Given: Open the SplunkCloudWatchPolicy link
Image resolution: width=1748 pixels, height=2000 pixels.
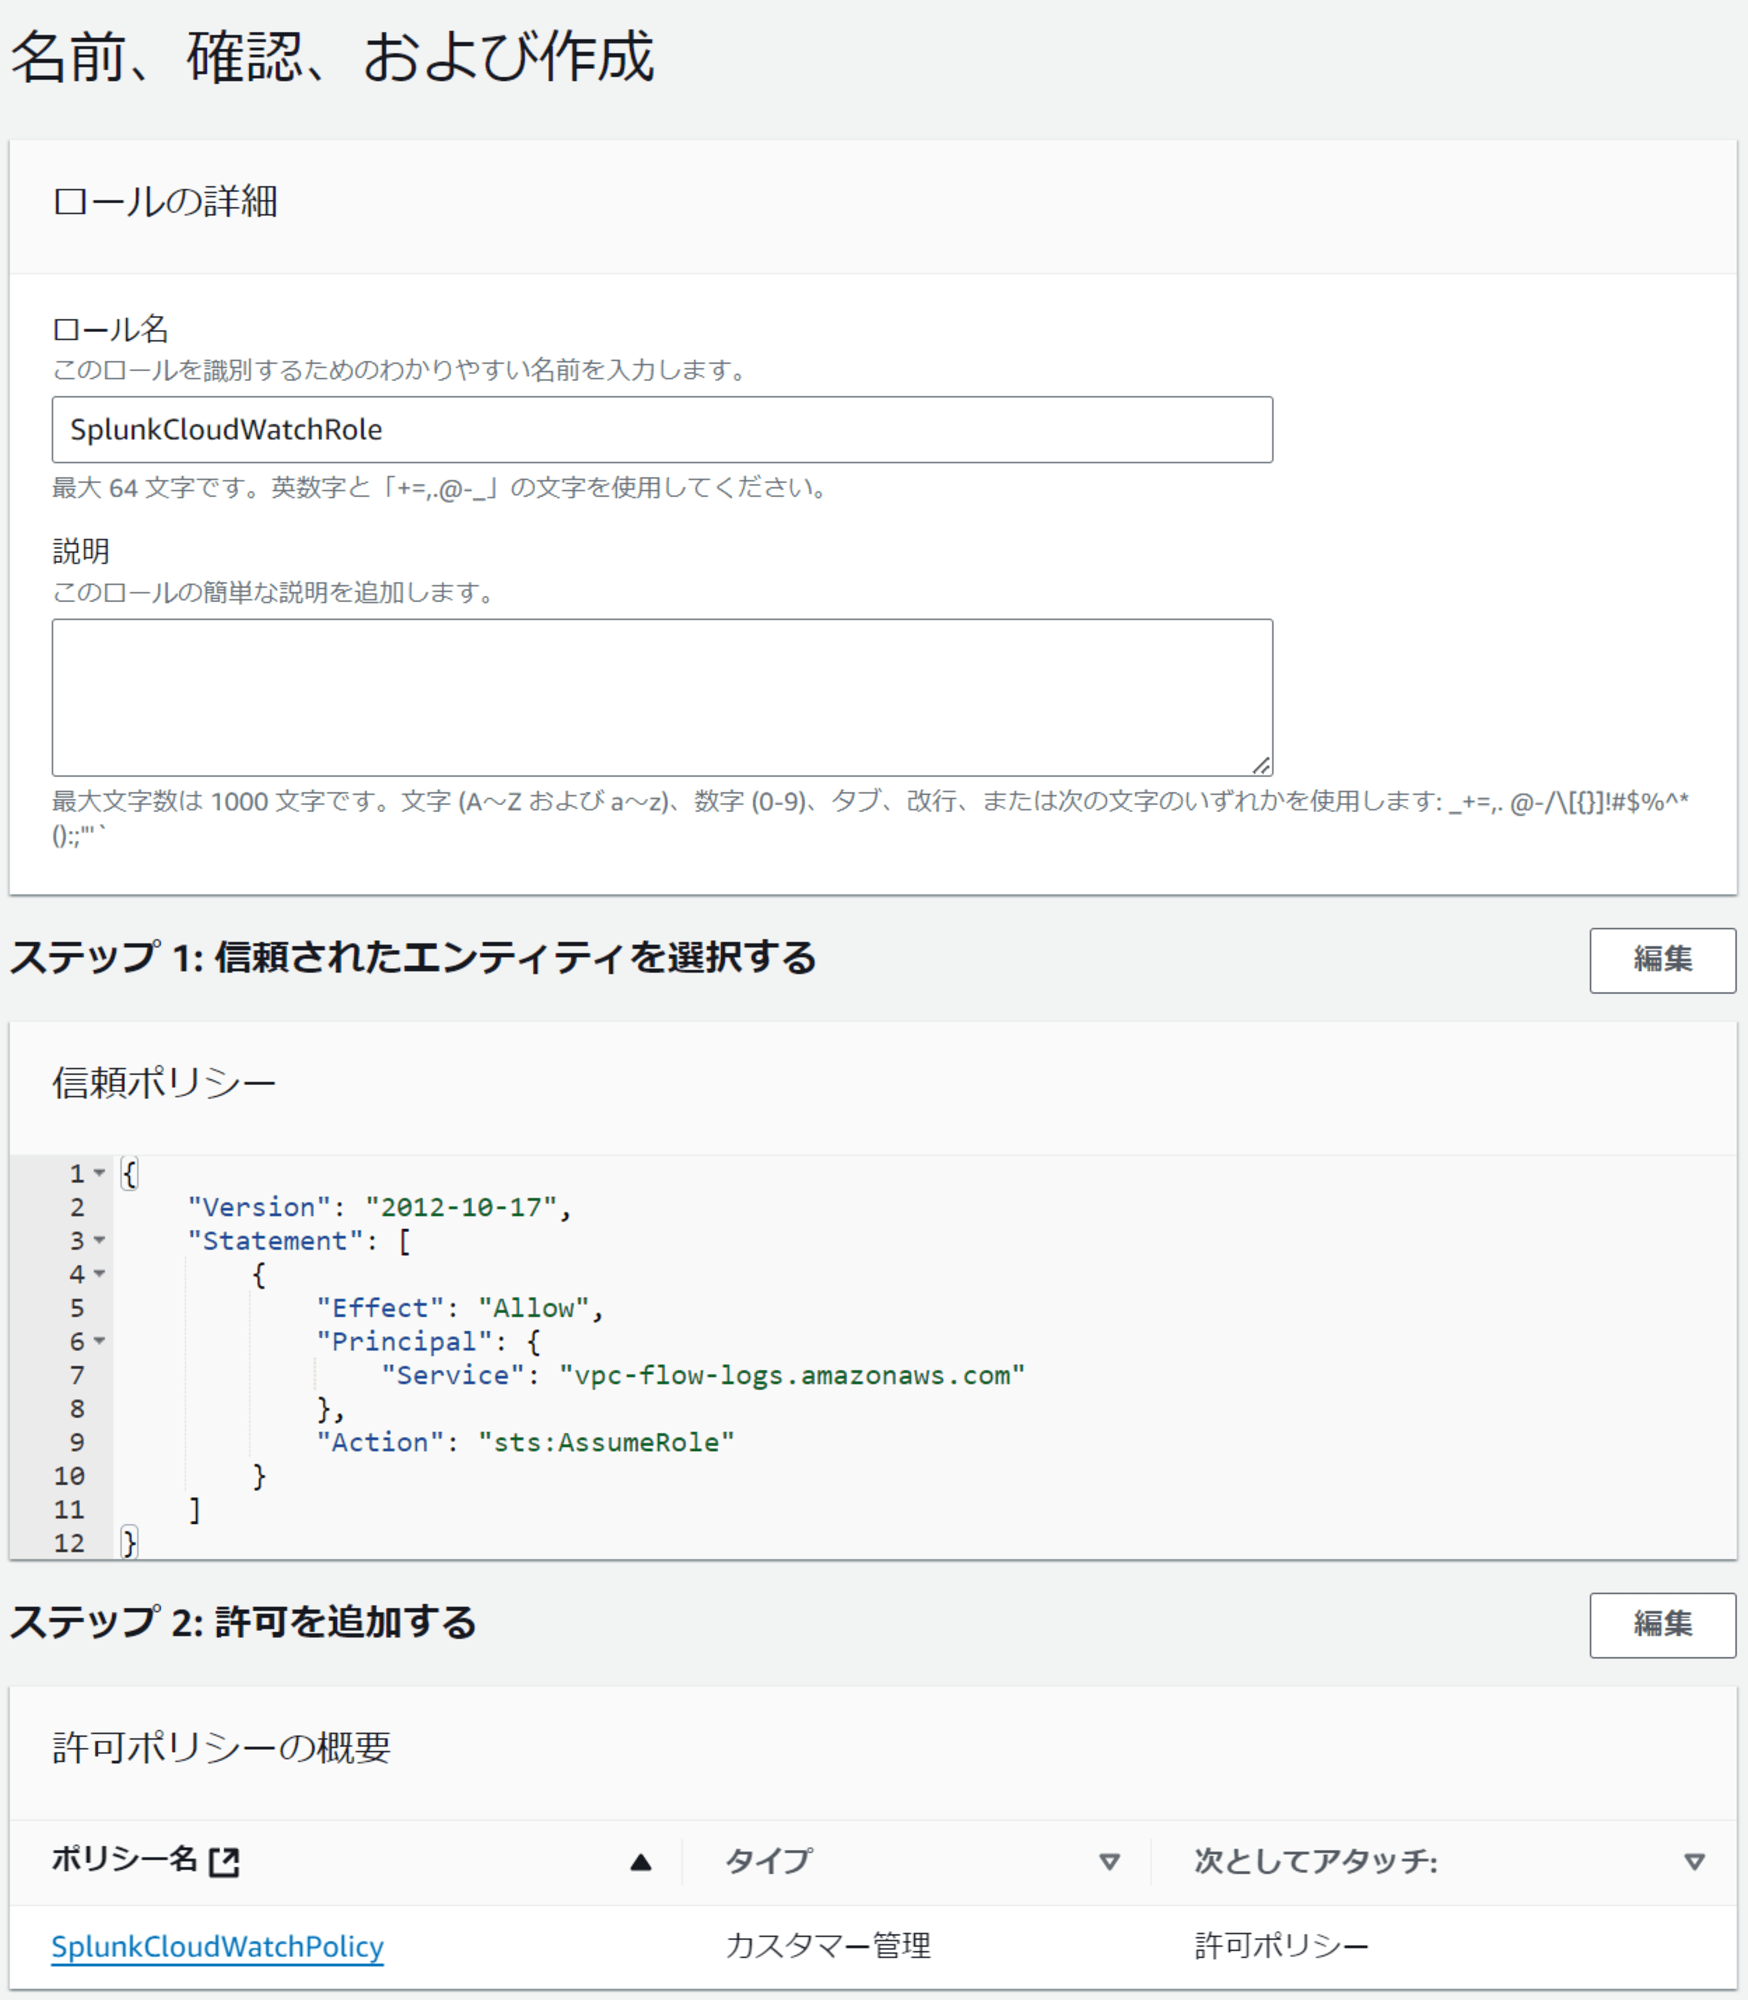Looking at the screenshot, I should (x=217, y=1946).
